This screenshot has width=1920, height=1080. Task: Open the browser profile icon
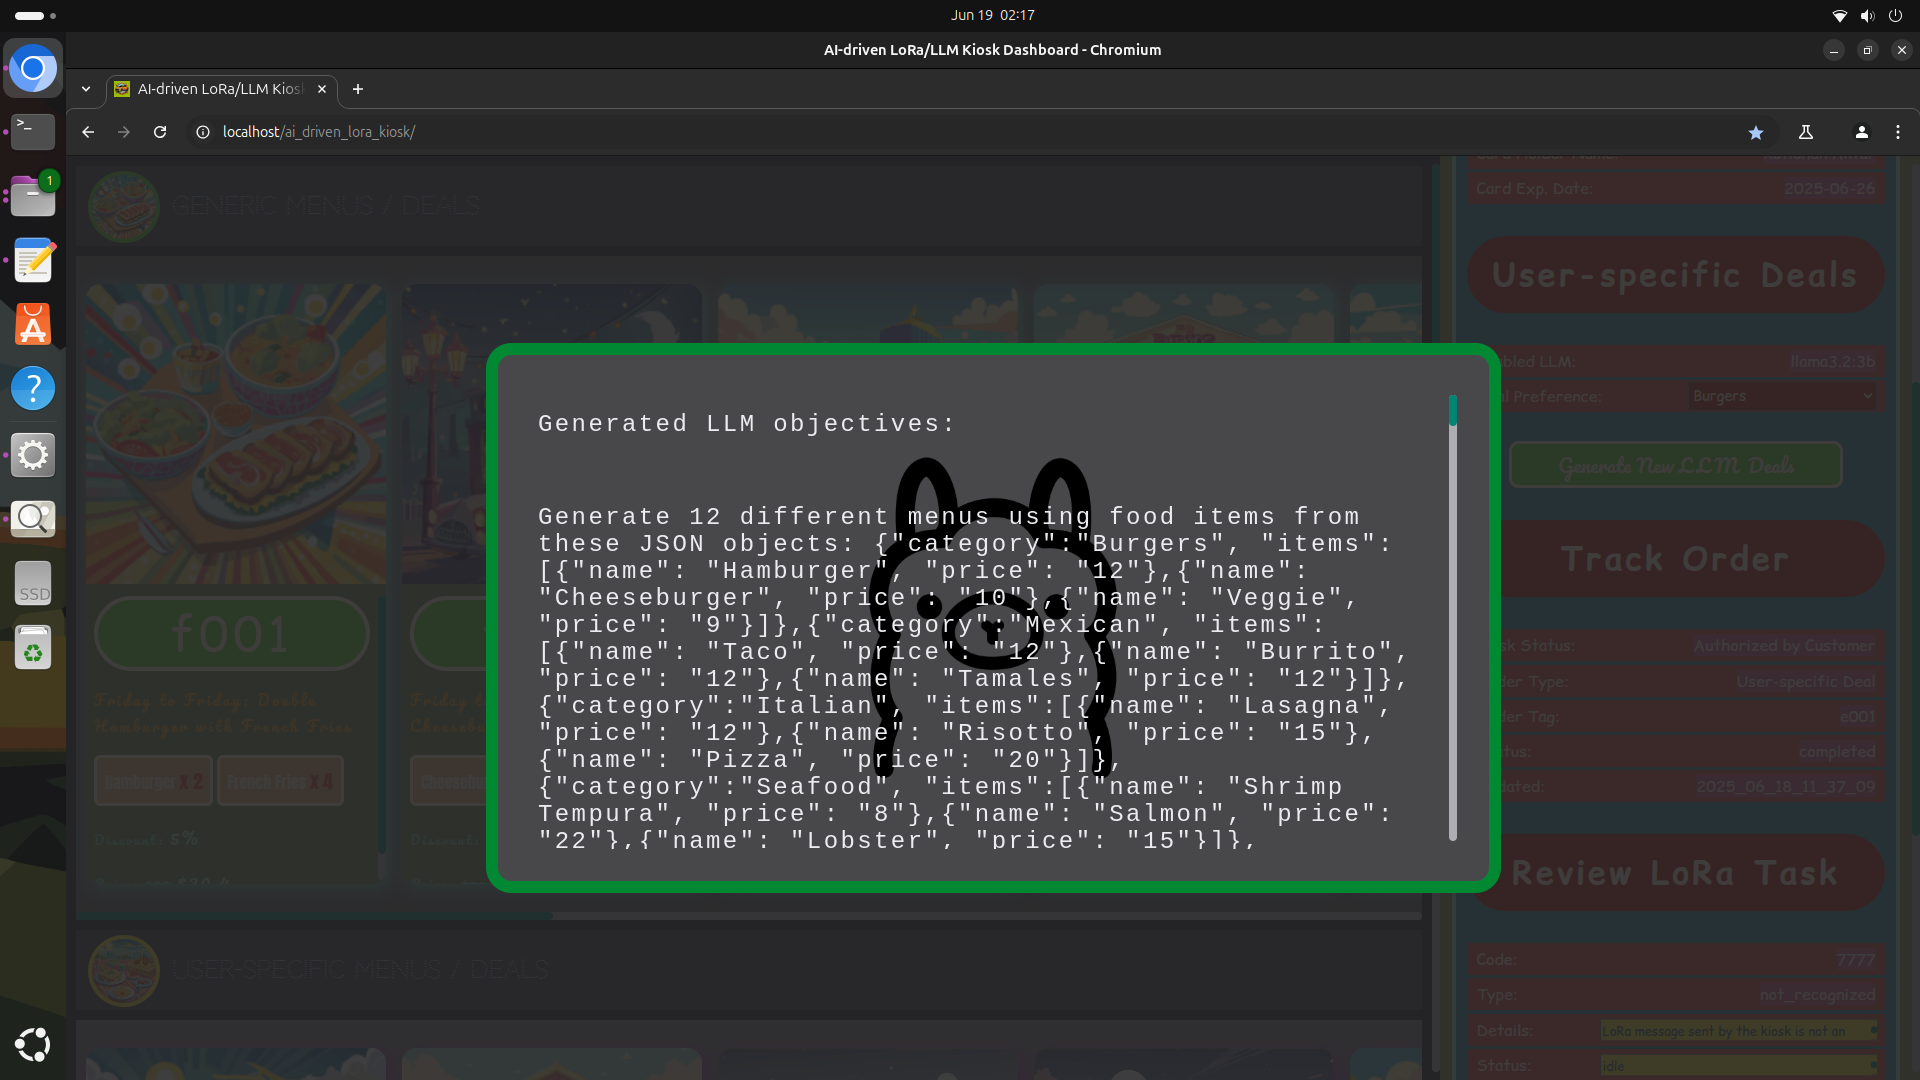click(x=1861, y=132)
